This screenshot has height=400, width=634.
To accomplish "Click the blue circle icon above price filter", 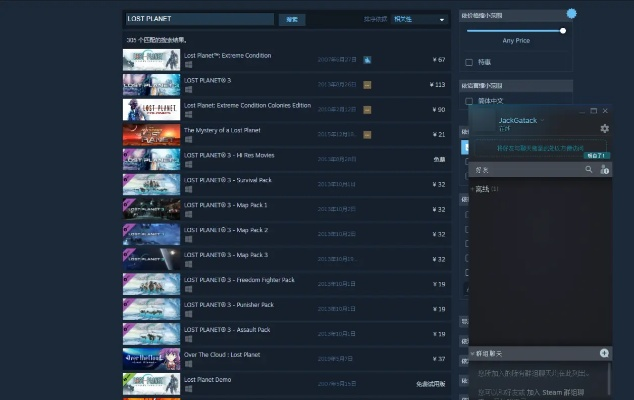I will [x=572, y=14].
